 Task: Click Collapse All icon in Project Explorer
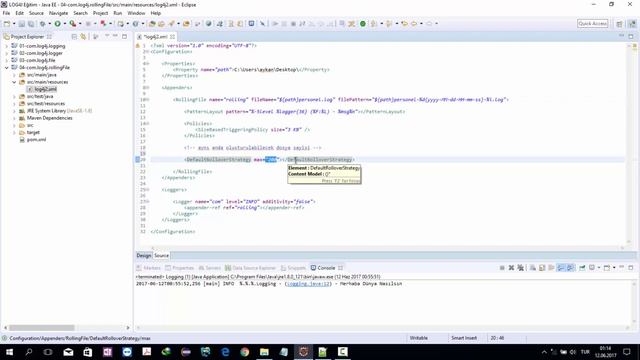click(x=74, y=37)
